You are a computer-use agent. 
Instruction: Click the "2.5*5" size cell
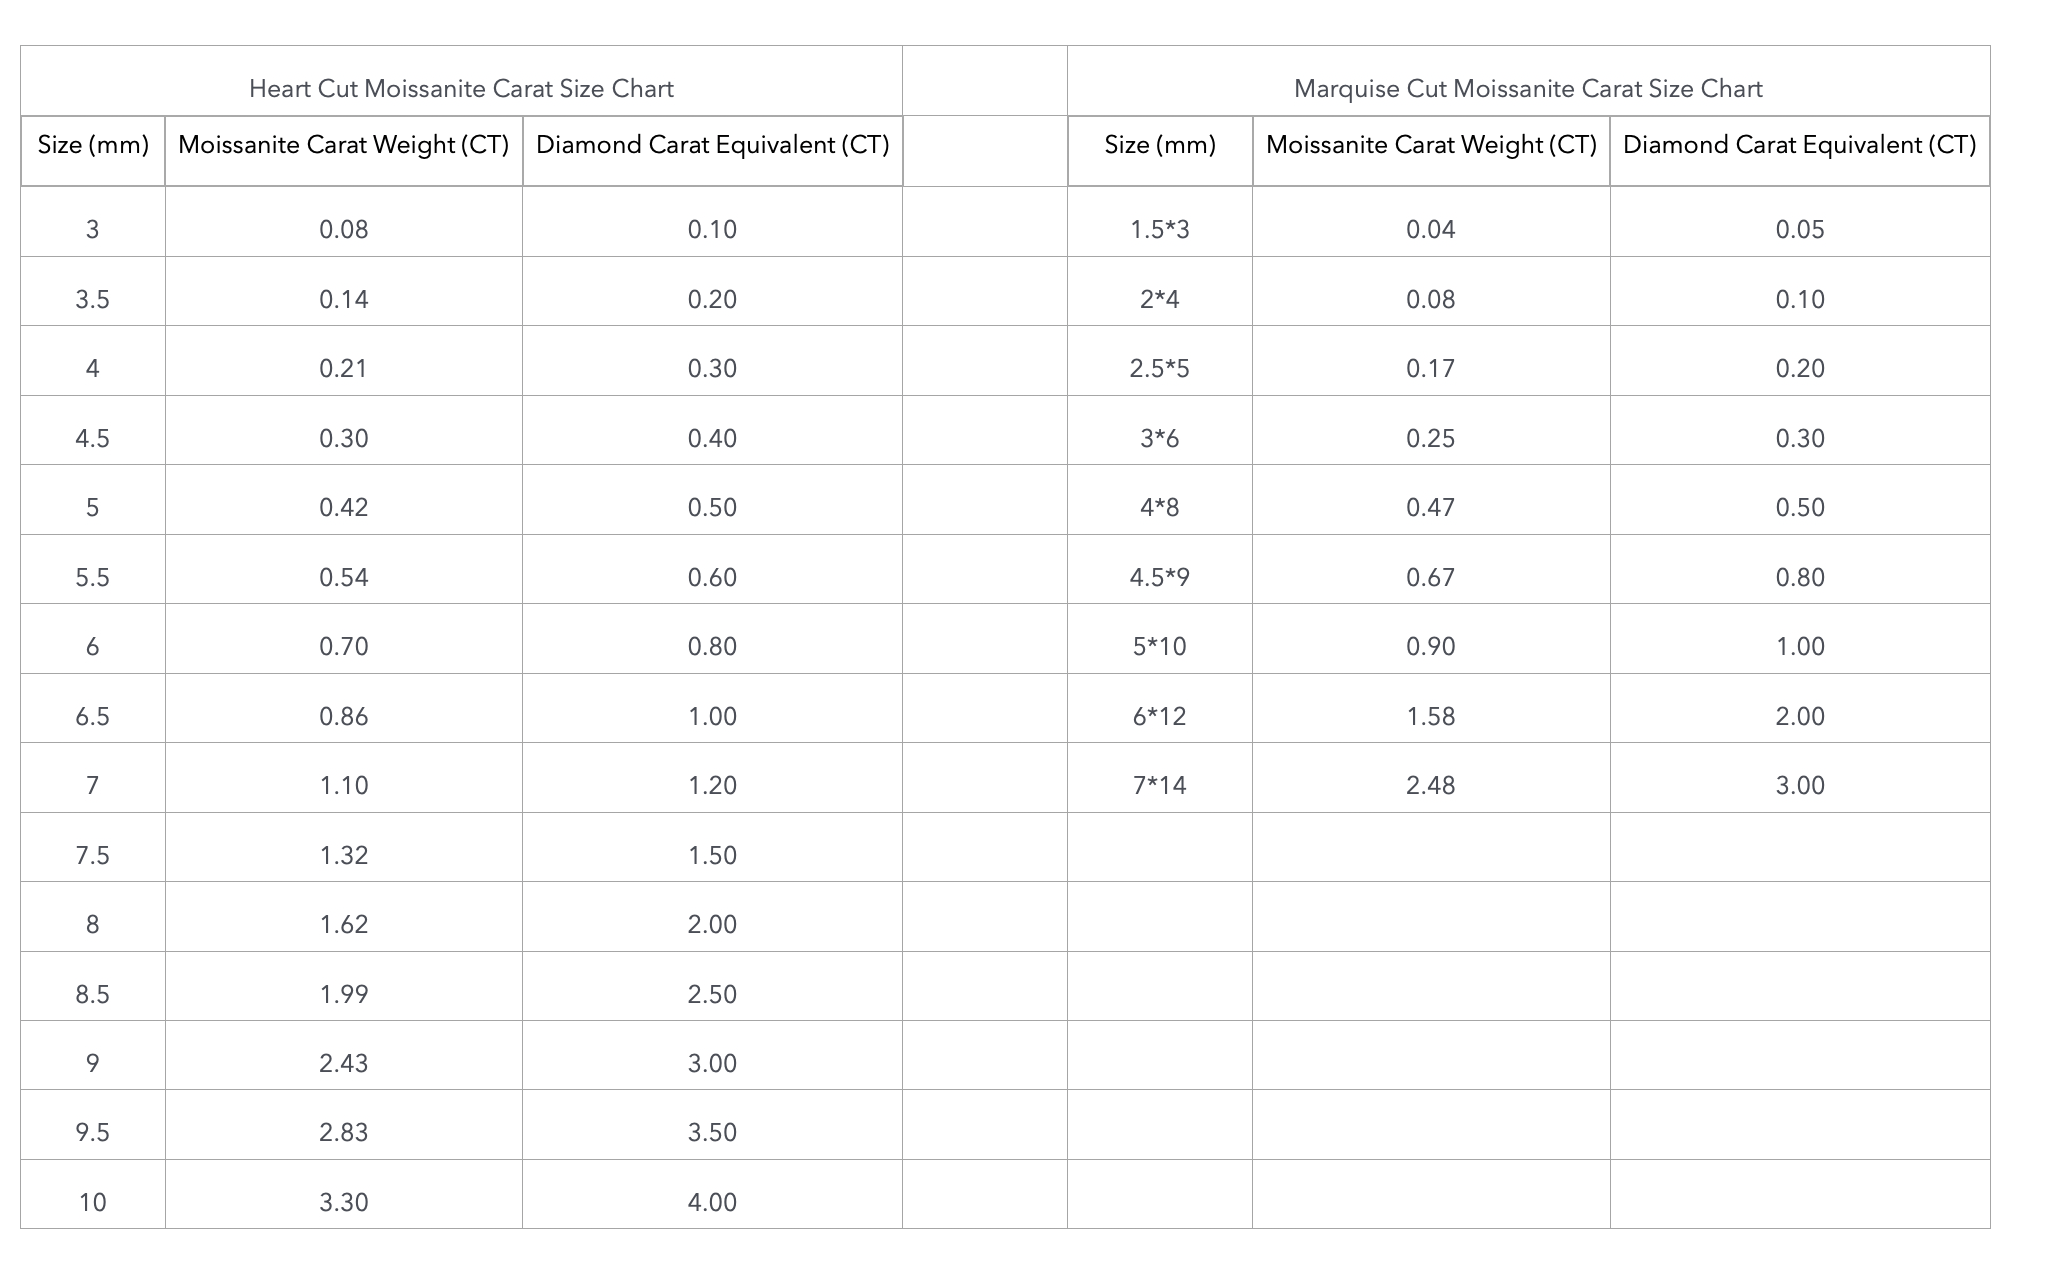[x=1159, y=368]
